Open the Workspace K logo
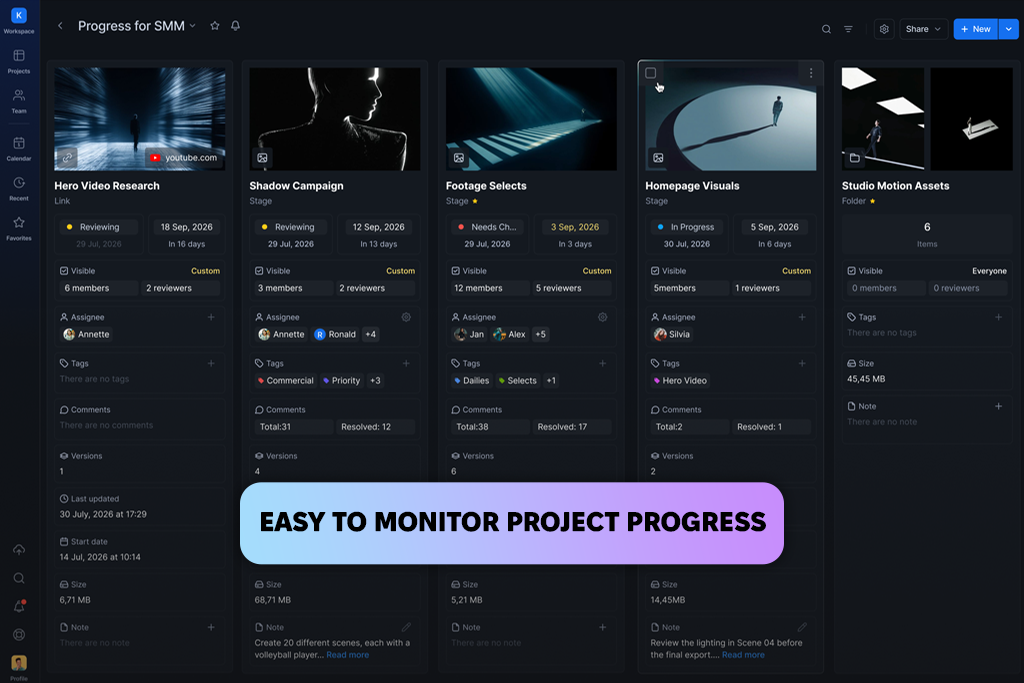The height and width of the screenshot is (683, 1024). [19, 15]
